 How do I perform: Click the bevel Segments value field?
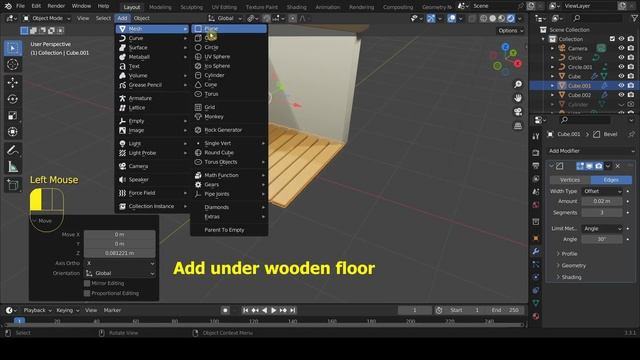[x=602, y=213]
